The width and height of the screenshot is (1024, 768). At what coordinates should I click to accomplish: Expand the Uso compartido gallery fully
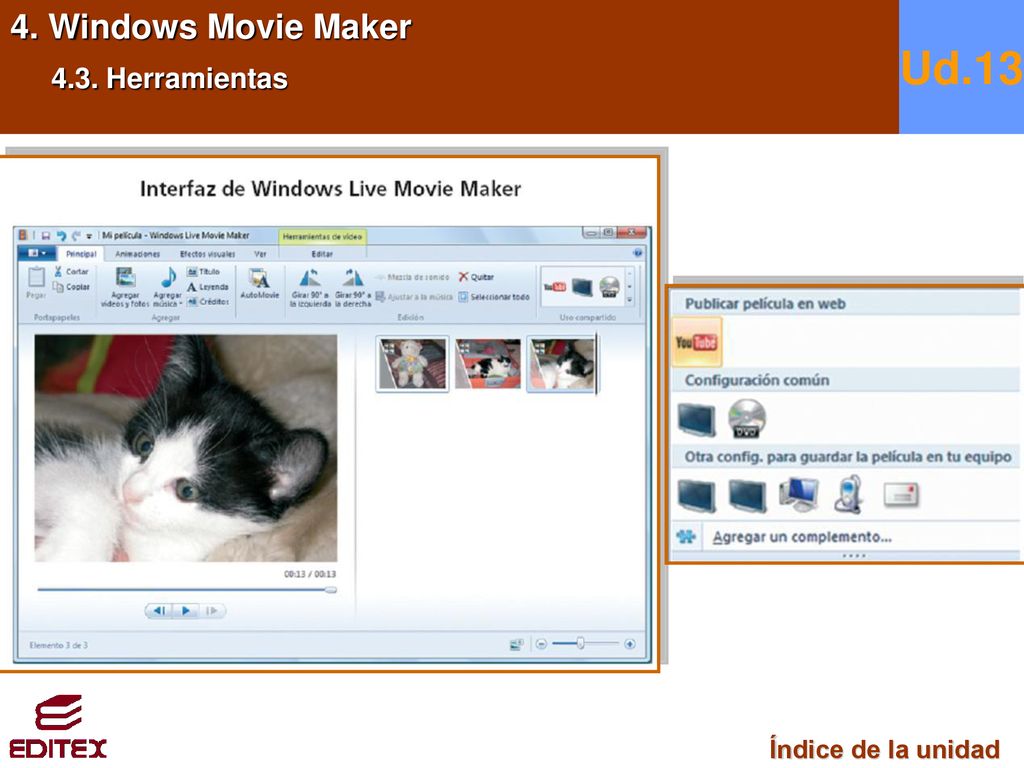630,300
